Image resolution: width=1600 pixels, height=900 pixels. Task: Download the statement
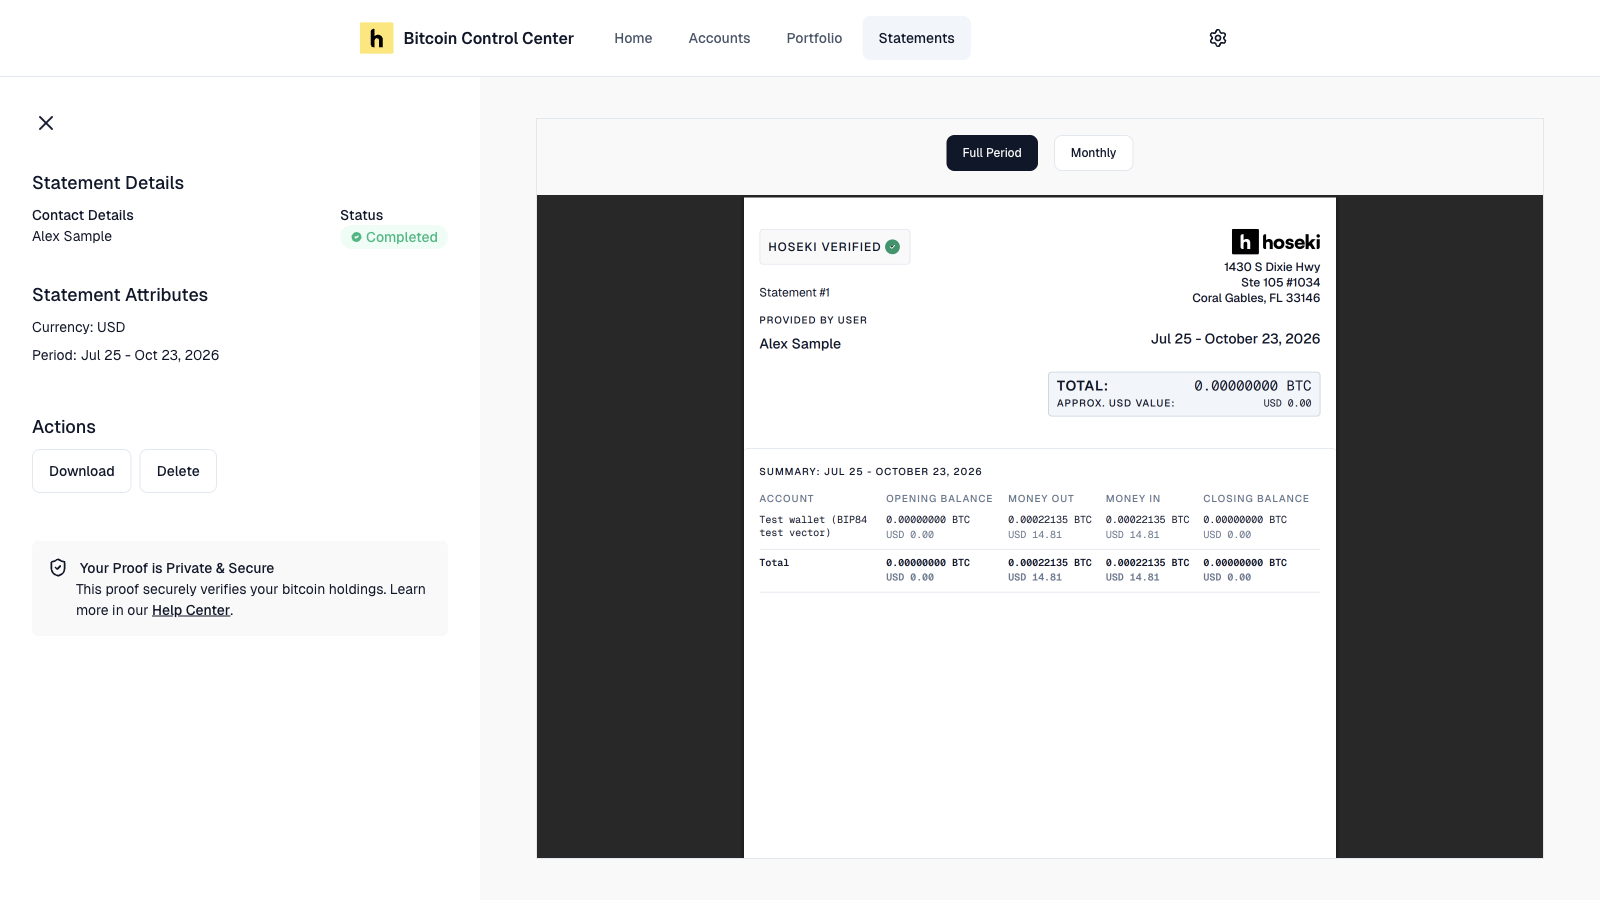tap(82, 471)
